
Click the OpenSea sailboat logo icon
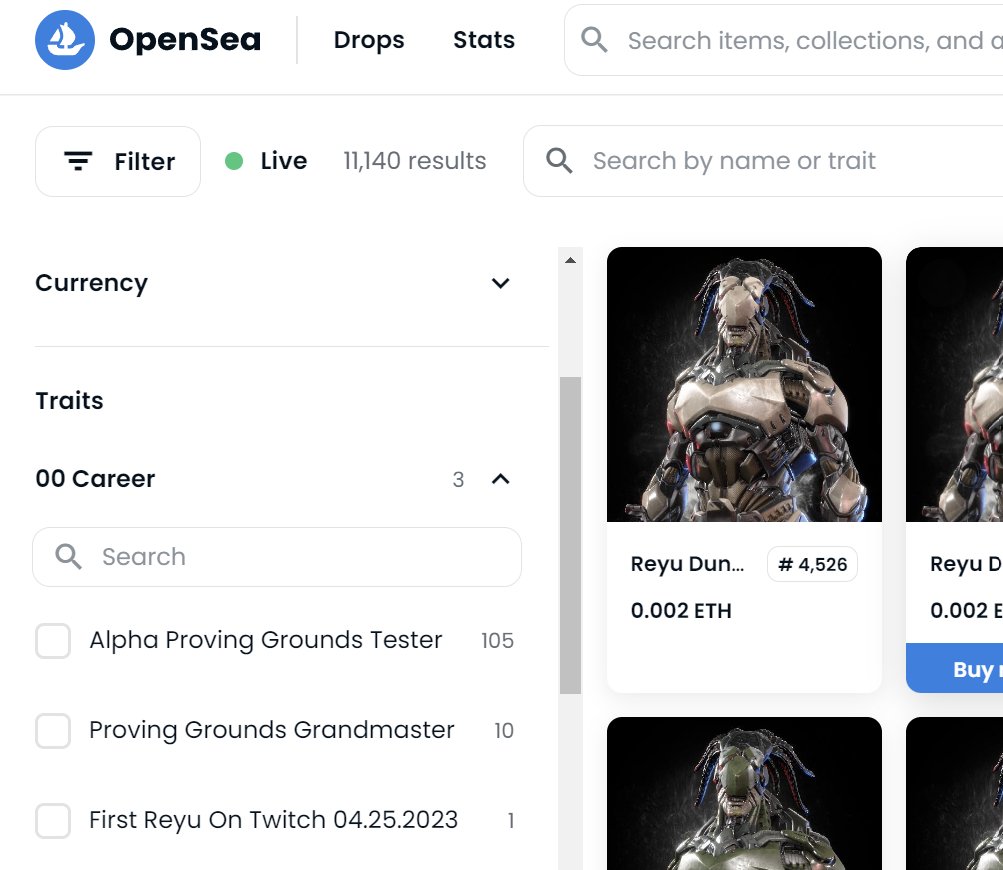coord(65,40)
